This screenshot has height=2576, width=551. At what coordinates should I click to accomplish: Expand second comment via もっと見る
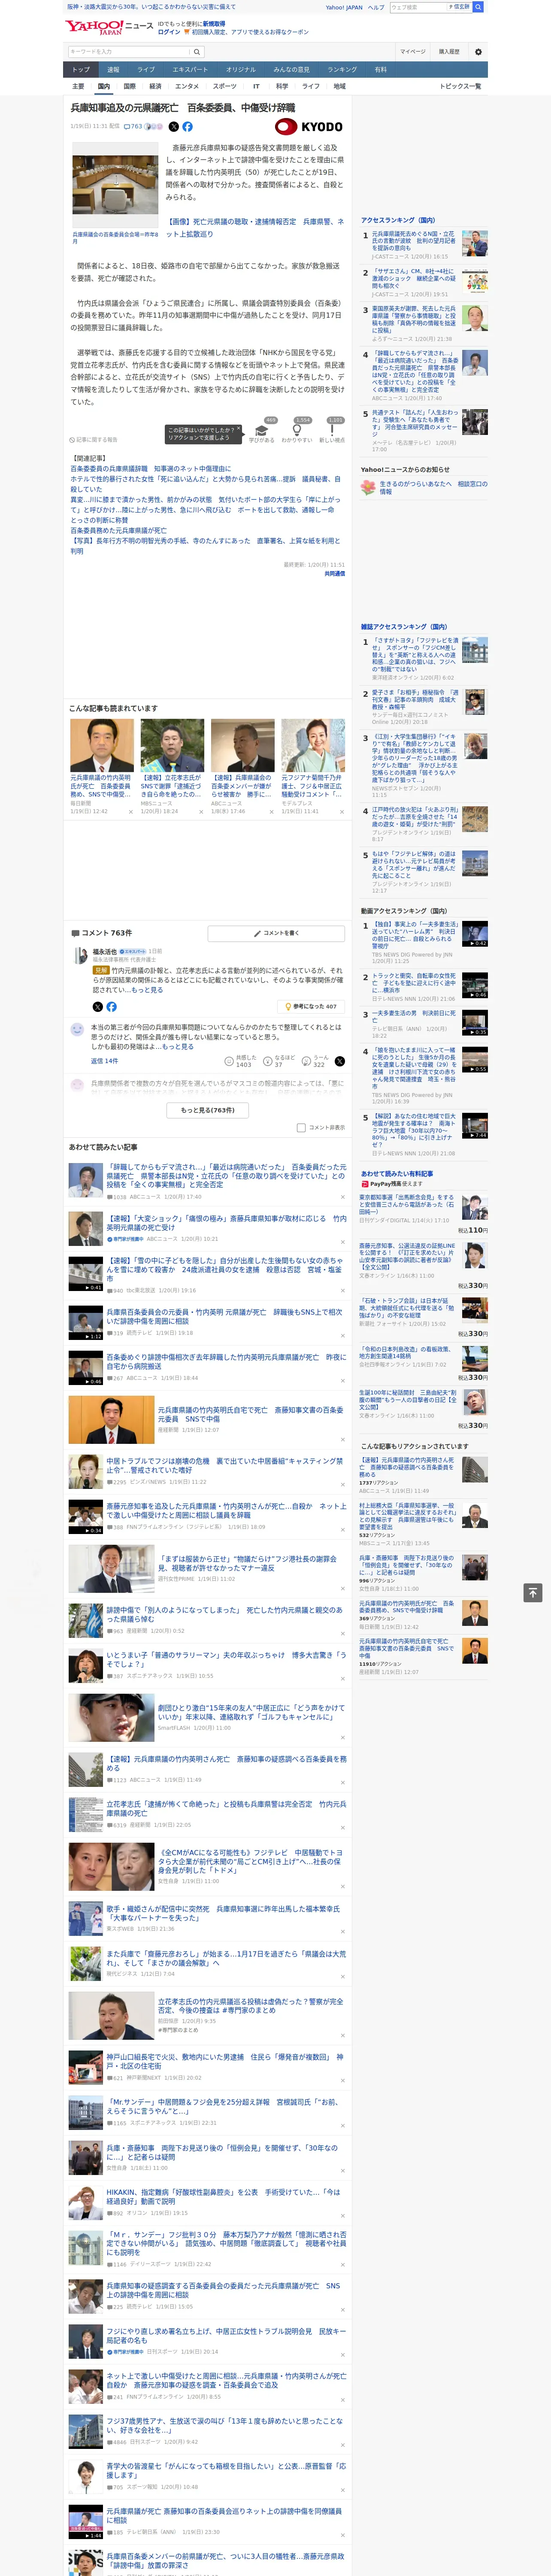click(178, 1047)
